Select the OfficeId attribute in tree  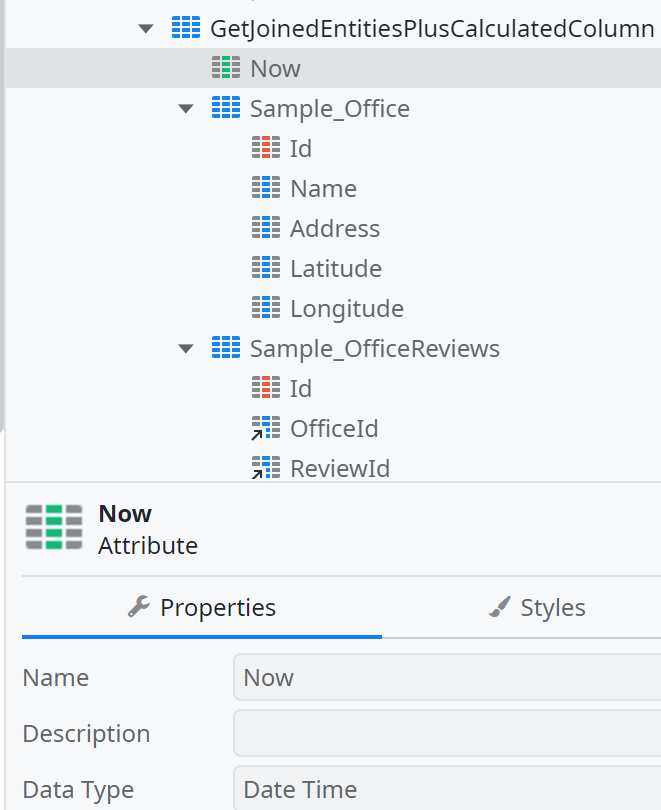(333, 428)
